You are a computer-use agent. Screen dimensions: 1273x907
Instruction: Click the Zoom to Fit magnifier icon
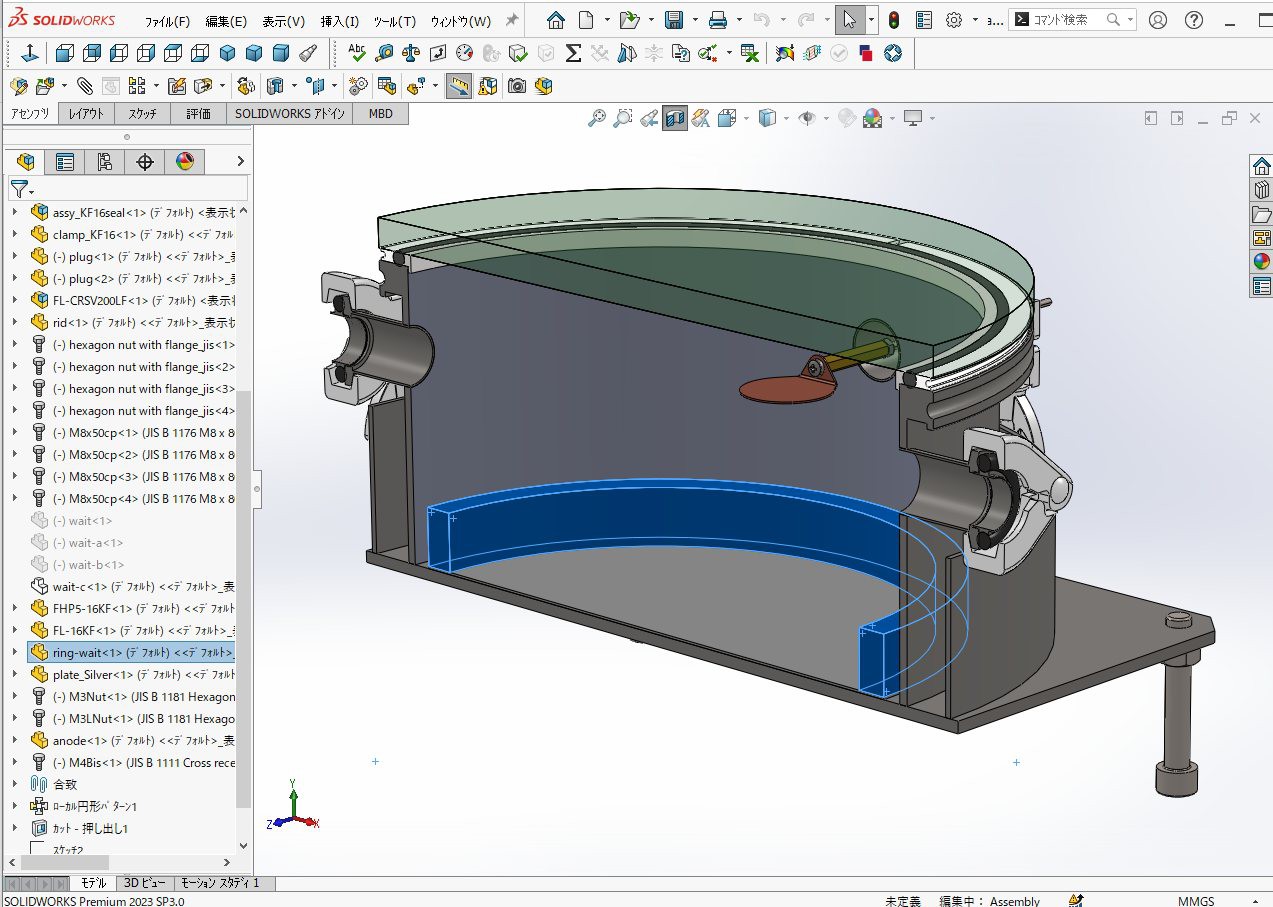[x=596, y=118]
